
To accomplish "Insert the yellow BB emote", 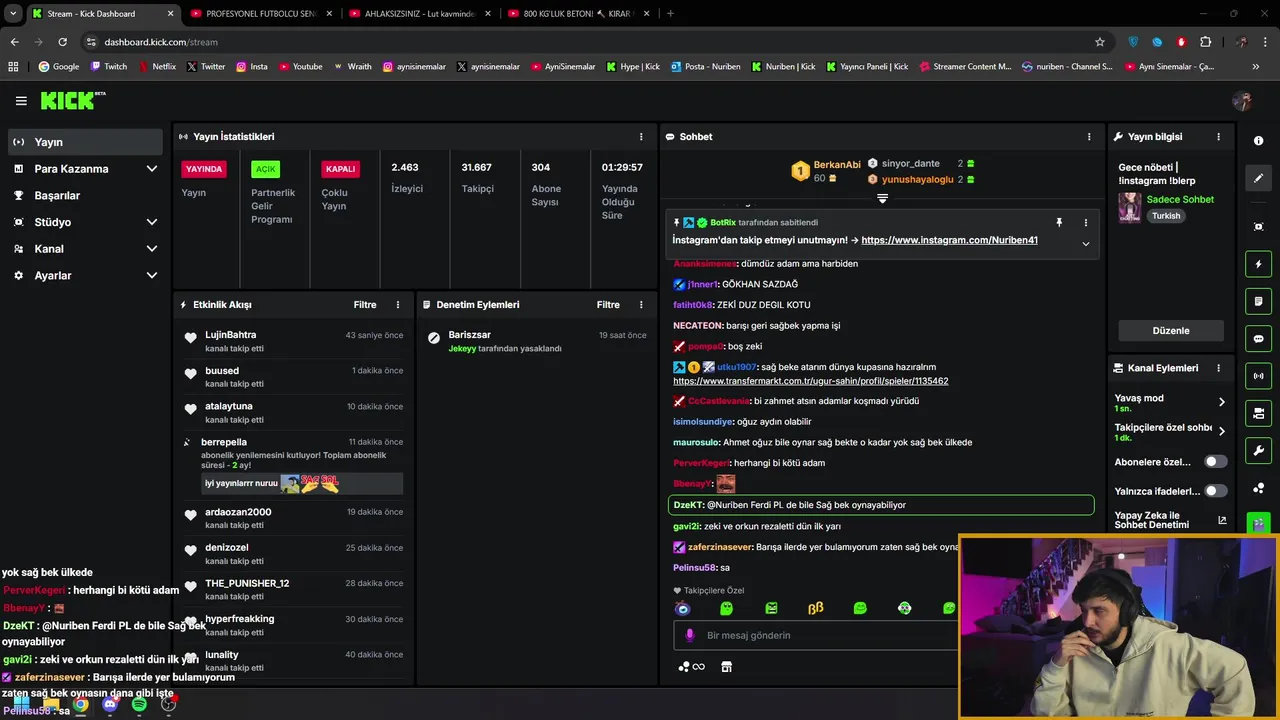I will (816, 608).
